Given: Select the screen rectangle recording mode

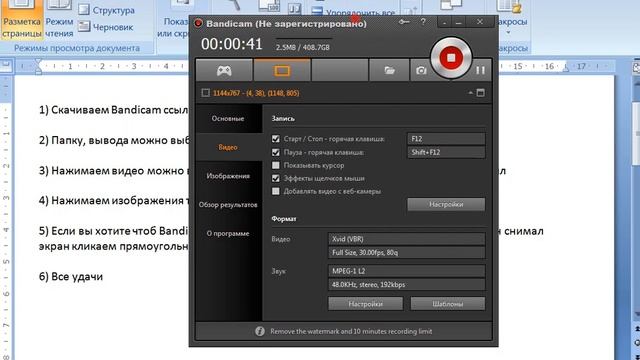Looking at the screenshot, I should [282, 71].
